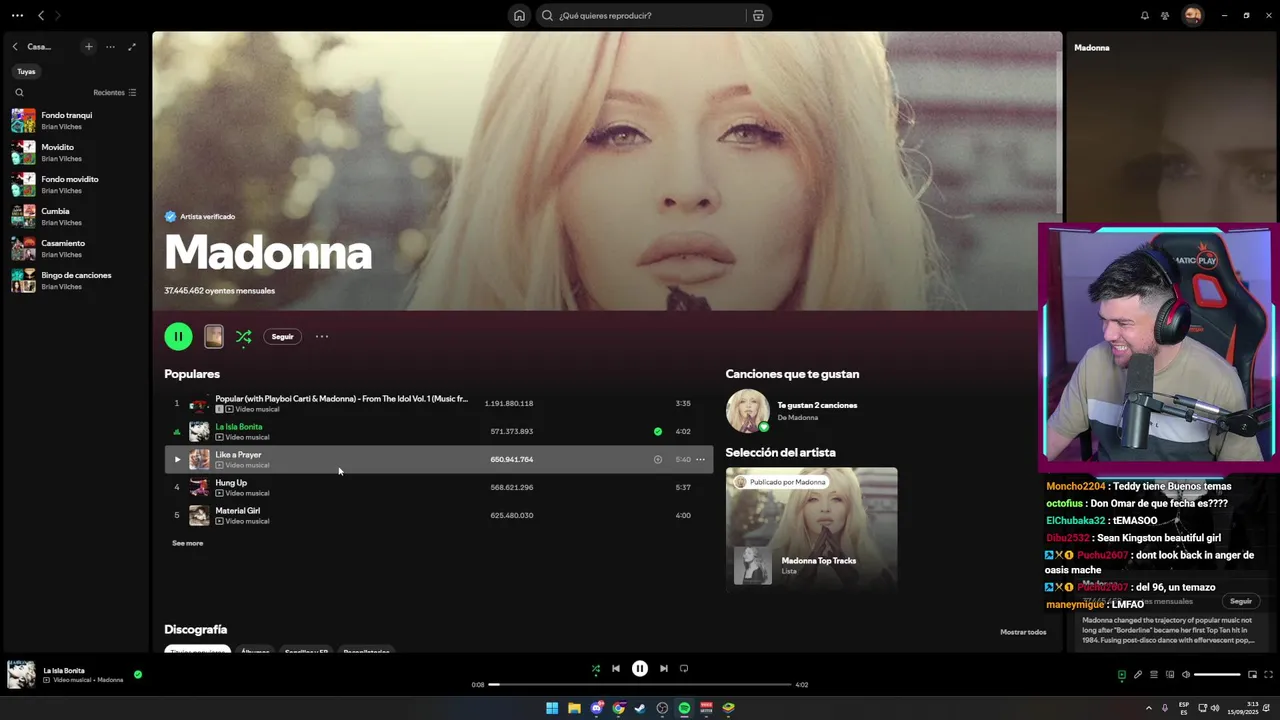Click the search field '¿Qué quieres reproducir?'
This screenshot has width=1280, height=720.
(x=640, y=15)
